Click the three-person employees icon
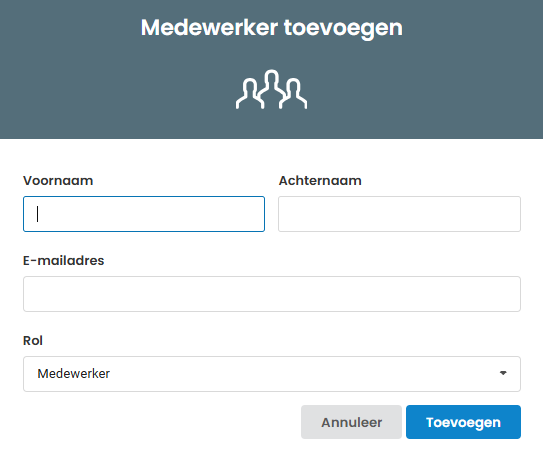This screenshot has height=460, width=543. (x=272, y=89)
